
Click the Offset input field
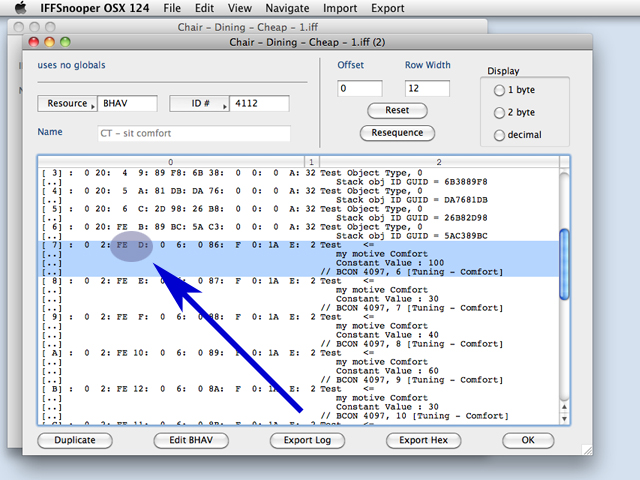(x=360, y=88)
